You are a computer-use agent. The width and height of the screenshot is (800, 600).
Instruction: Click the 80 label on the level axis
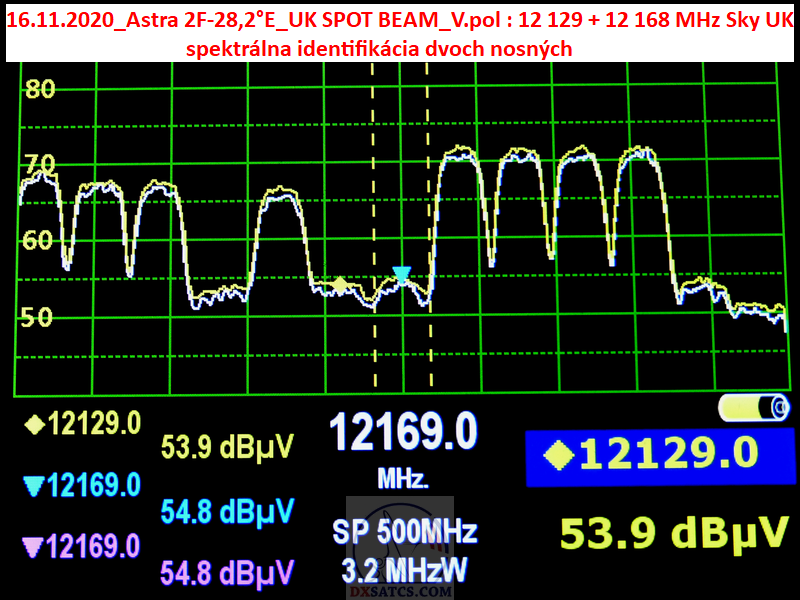pos(40,90)
